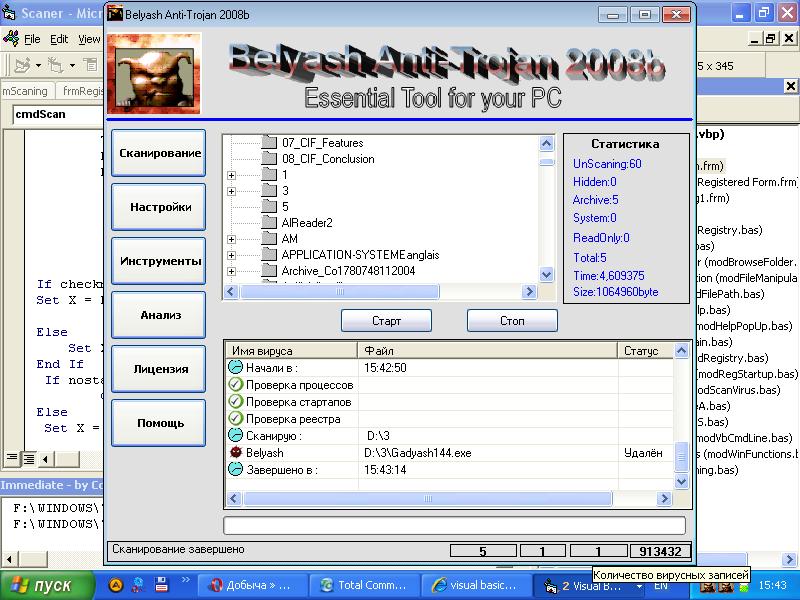The image size is (800, 600).
Task: Click the Belyash virus bug icon
Action: (x=236, y=453)
